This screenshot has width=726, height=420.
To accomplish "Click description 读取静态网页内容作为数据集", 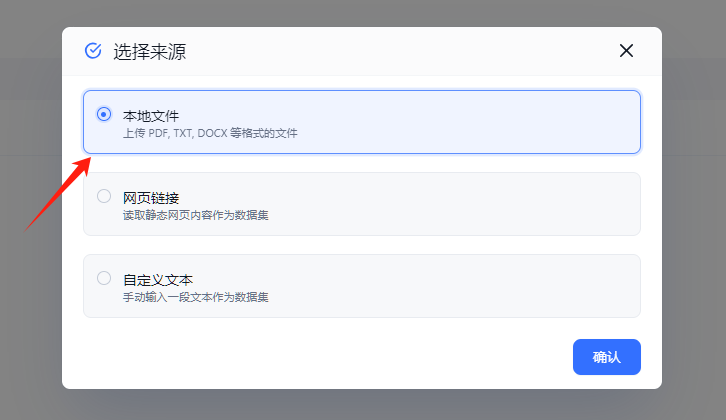I will point(195,215).
